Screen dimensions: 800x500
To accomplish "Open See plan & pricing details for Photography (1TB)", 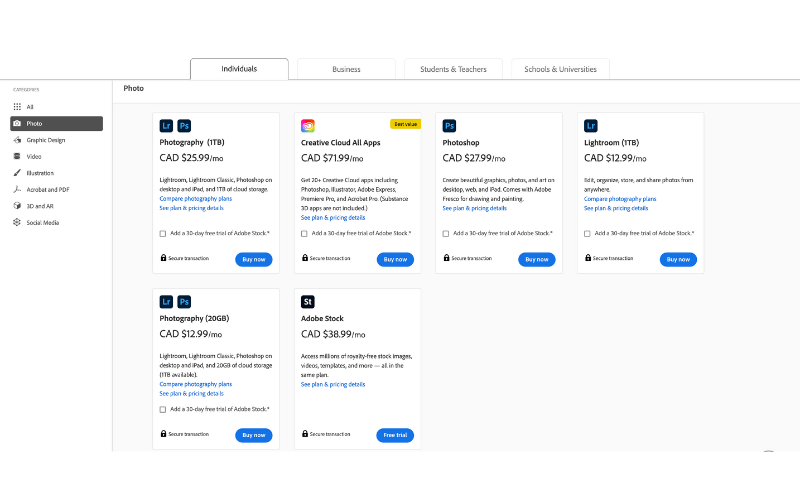I will click(x=191, y=208).
